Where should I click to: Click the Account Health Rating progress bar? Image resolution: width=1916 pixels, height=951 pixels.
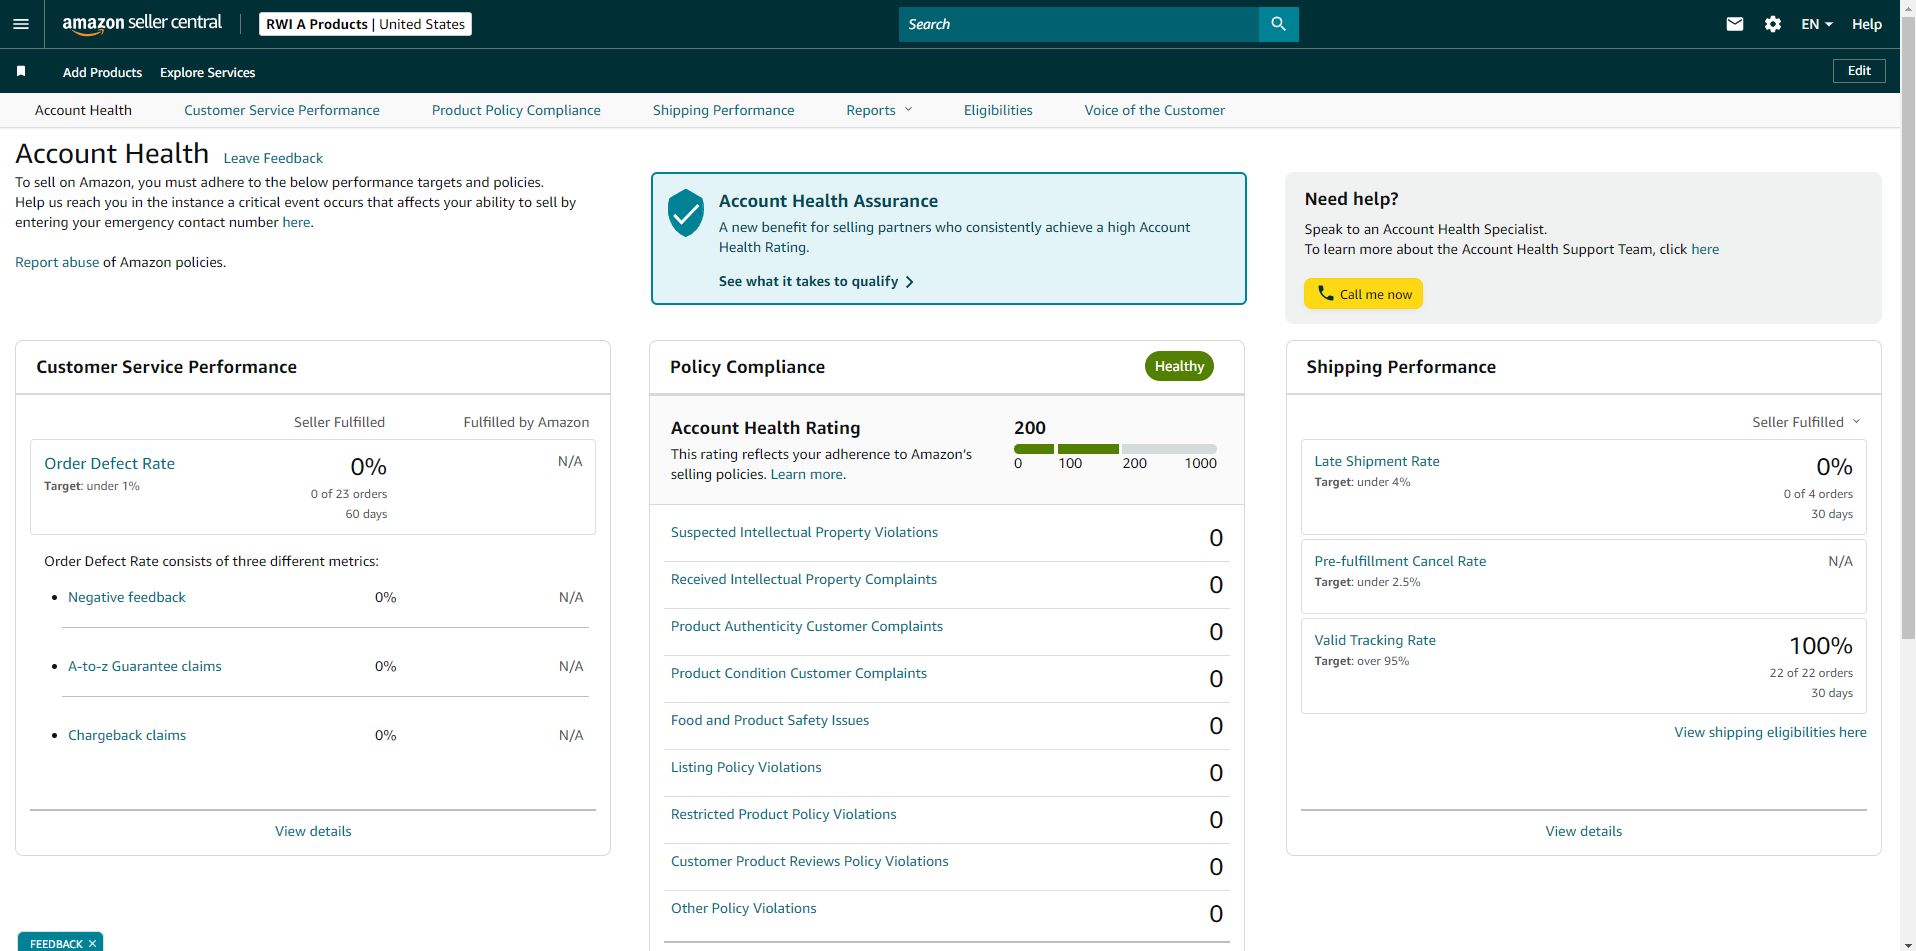coord(1115,449)
